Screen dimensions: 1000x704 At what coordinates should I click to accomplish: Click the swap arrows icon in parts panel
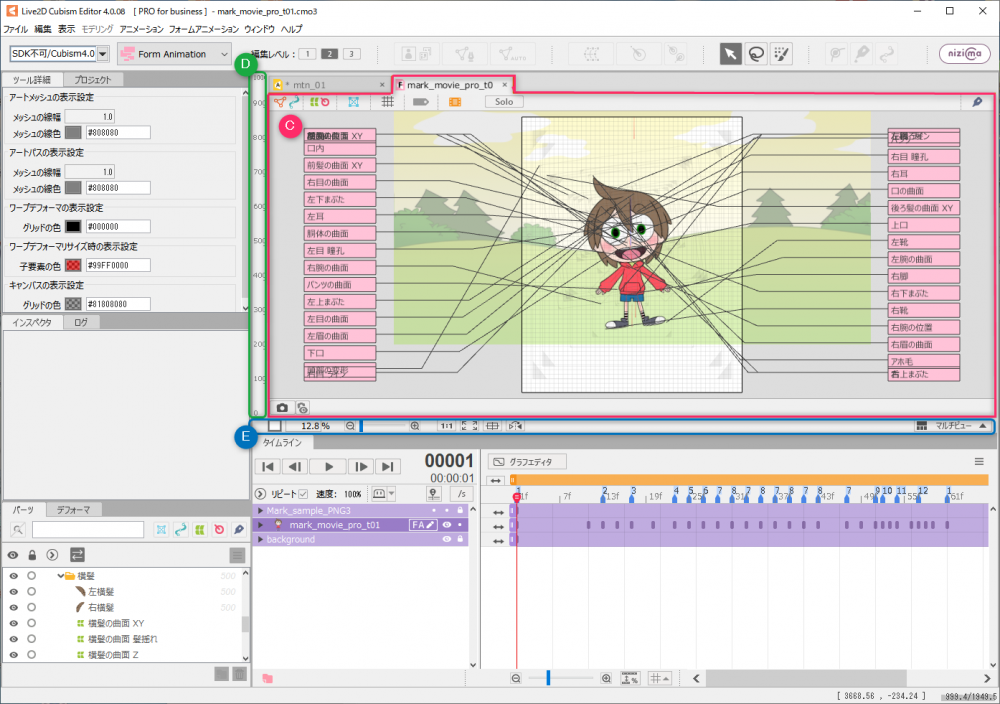pyautogui.click(x=77, y=555)
